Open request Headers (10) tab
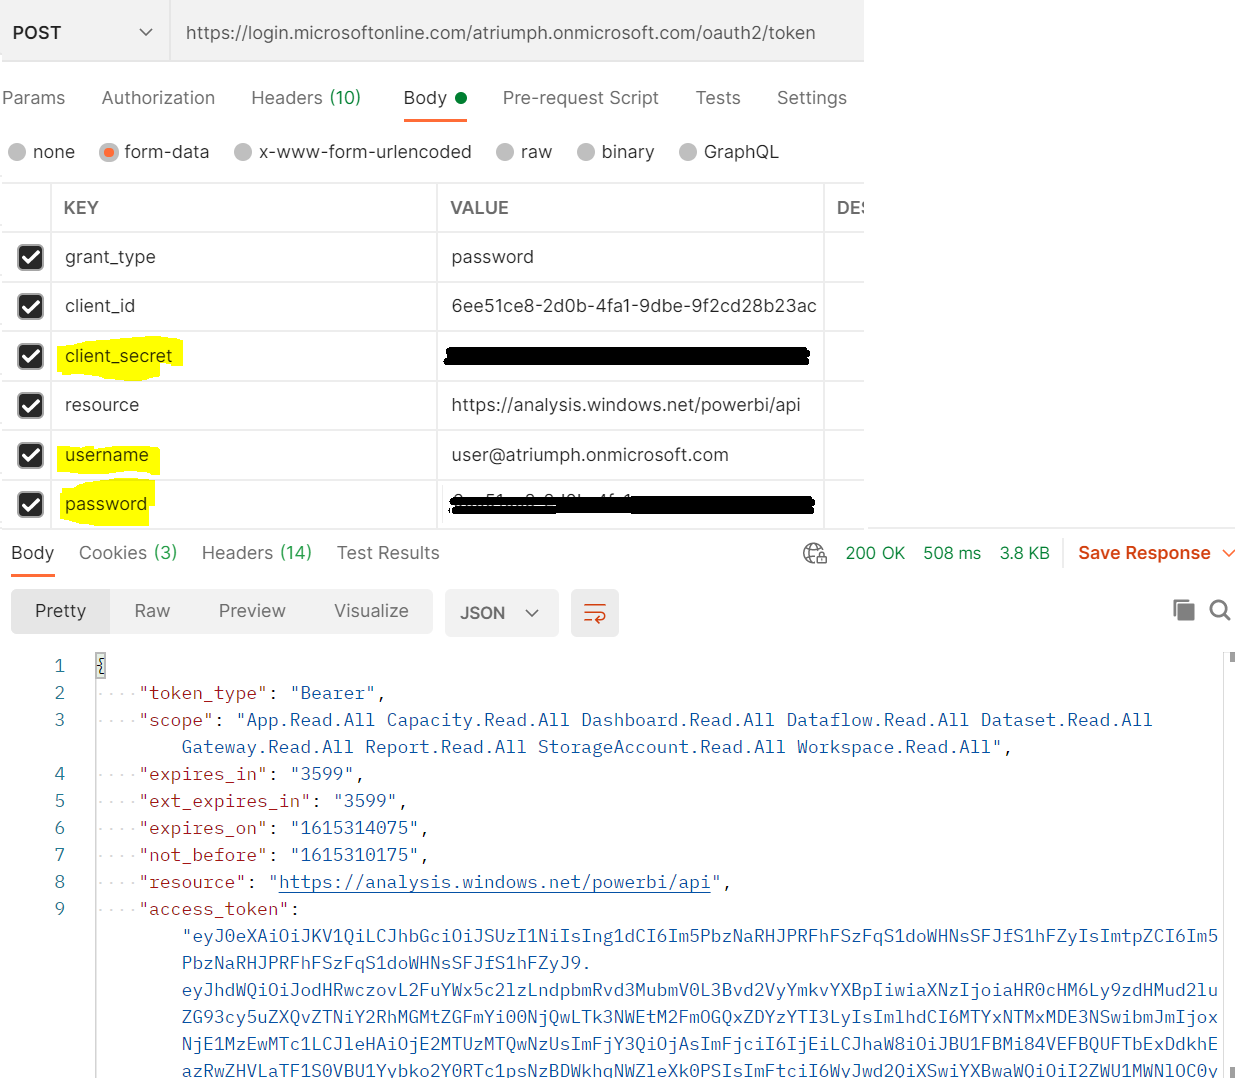Viewport: 1235px width, 1083px height. pyautogui.click(x=306, y=98)
